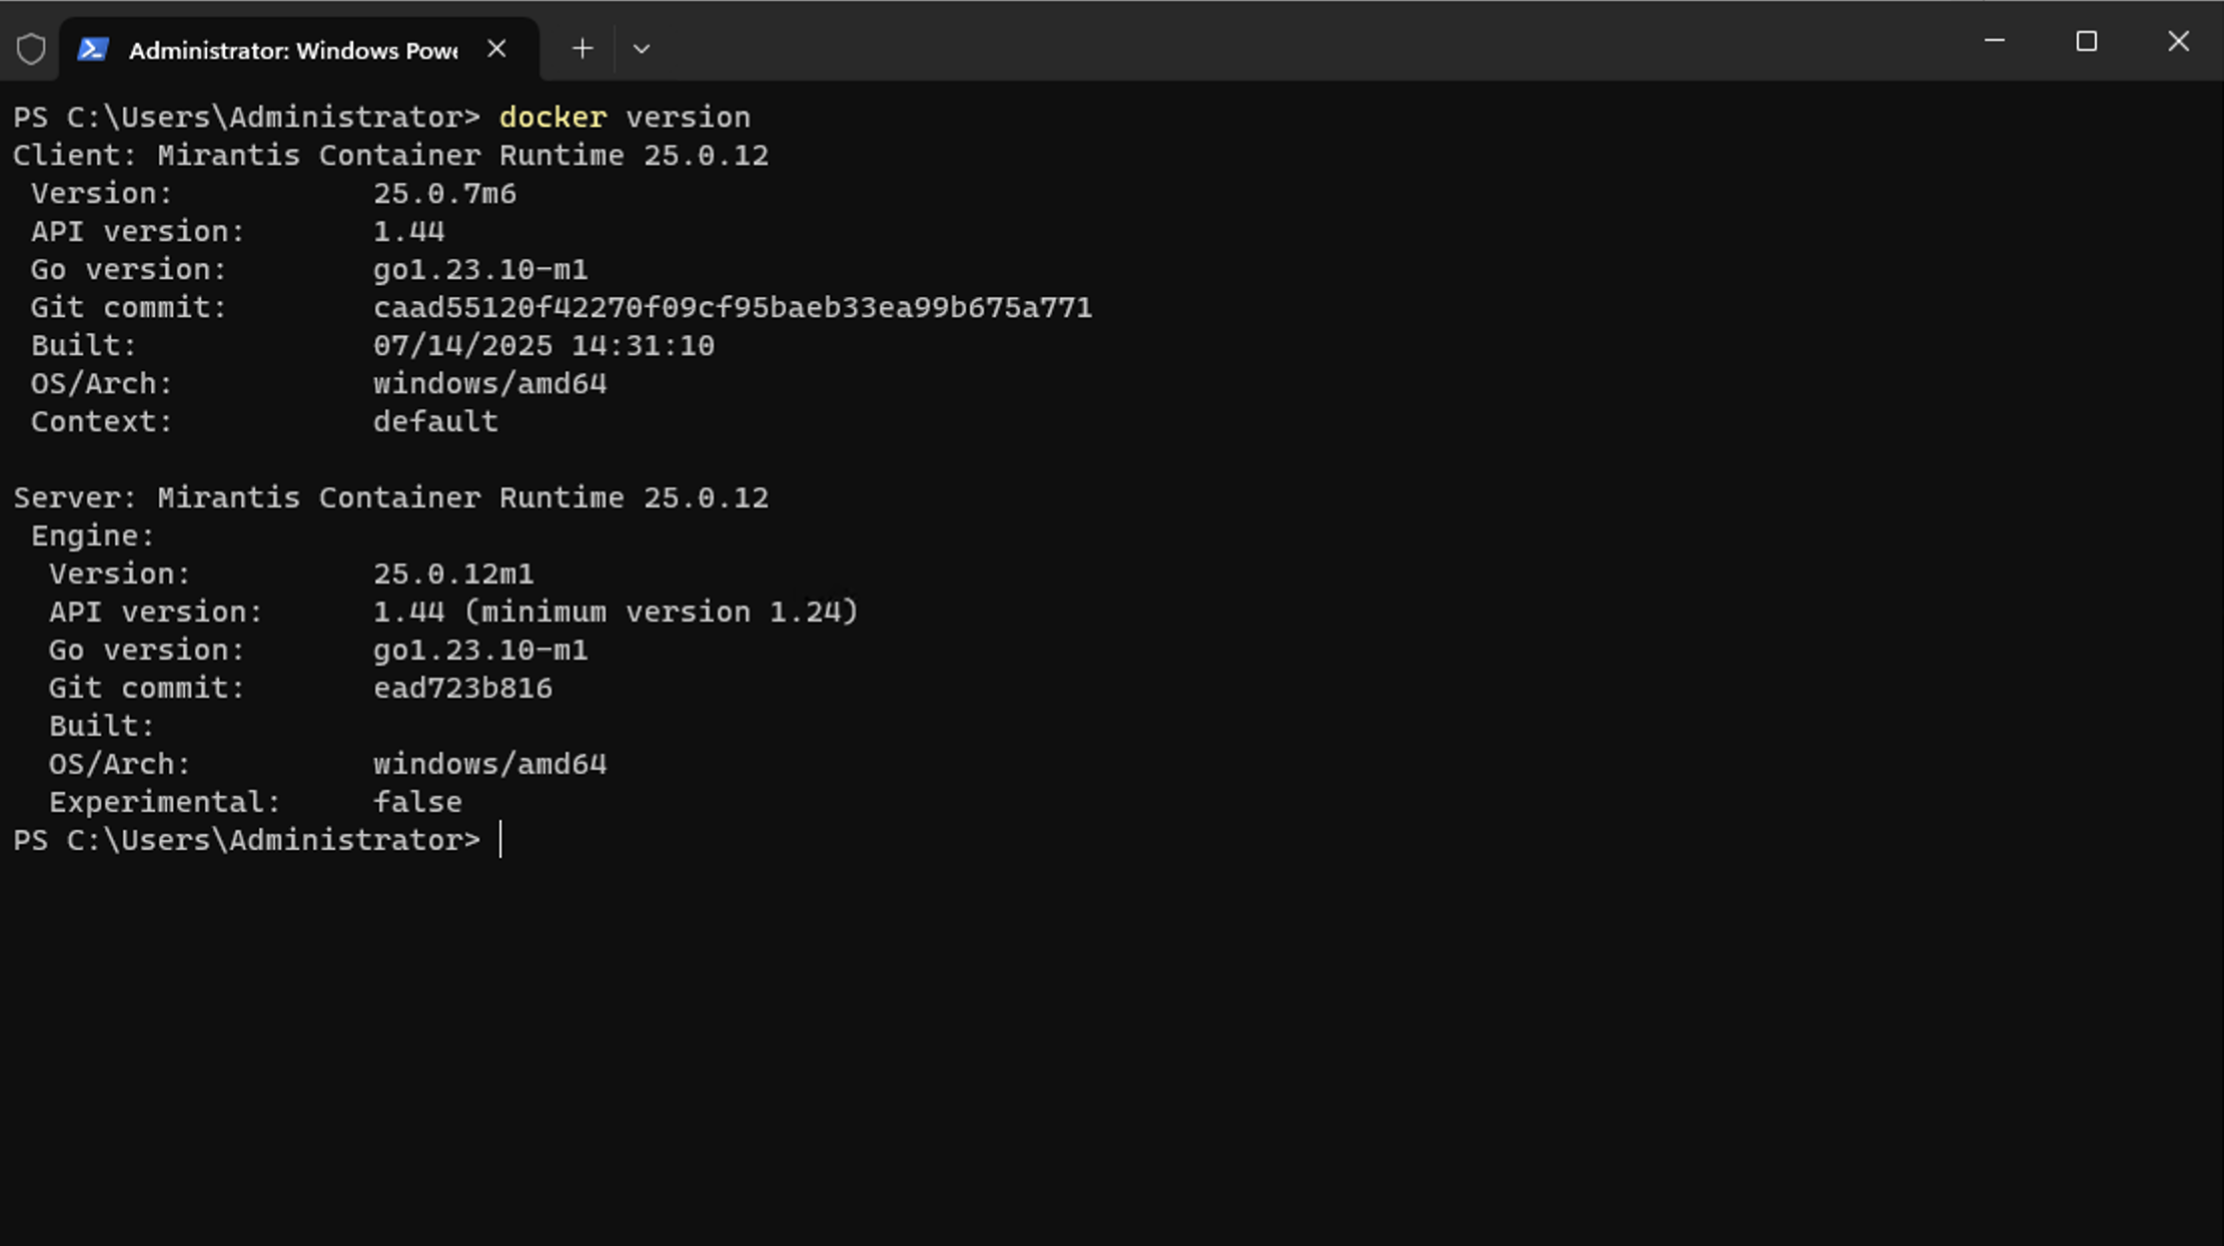
Task: Click the git commit hash caad55120f42270f09cf95baeb33ea99b675a771
Action: (x=733, y=307)
